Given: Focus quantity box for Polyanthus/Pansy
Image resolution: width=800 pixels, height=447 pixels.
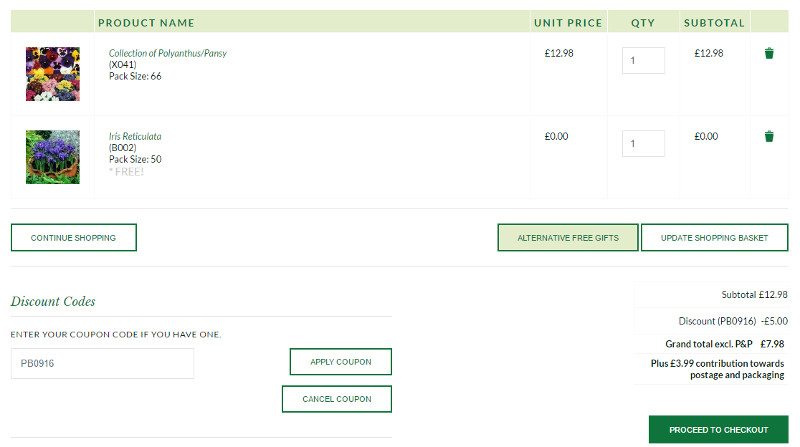Looking at the screenshot, I should pyautogui.click(x=643, y=60).
